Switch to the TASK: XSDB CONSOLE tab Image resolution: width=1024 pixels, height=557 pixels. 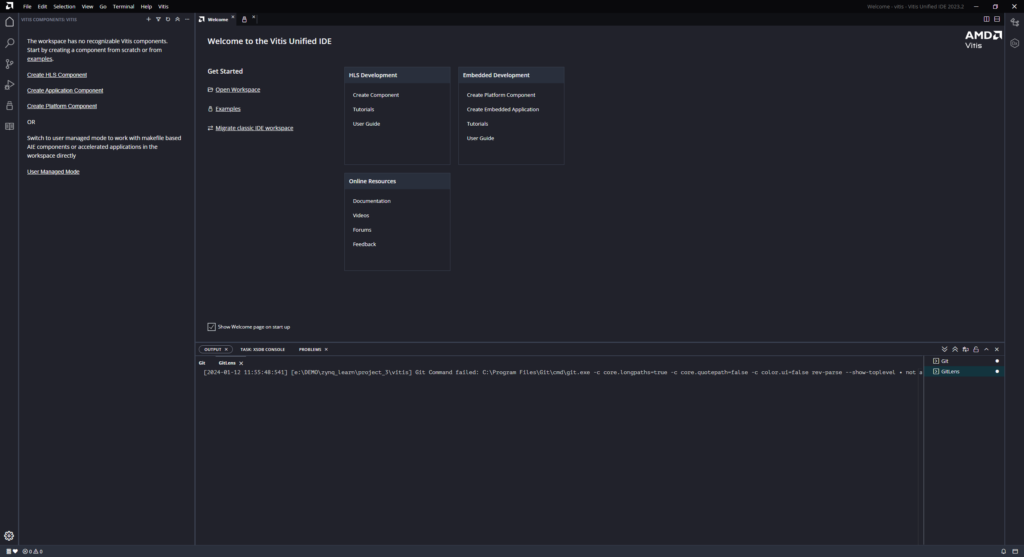(x=263, y=349)
